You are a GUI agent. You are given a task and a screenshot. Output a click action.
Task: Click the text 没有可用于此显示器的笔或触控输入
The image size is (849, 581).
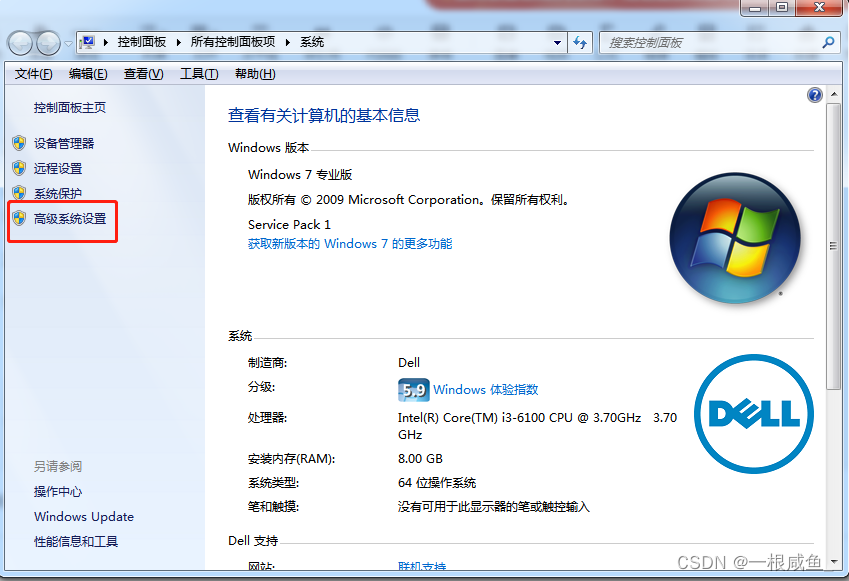[x=494, y=507]
